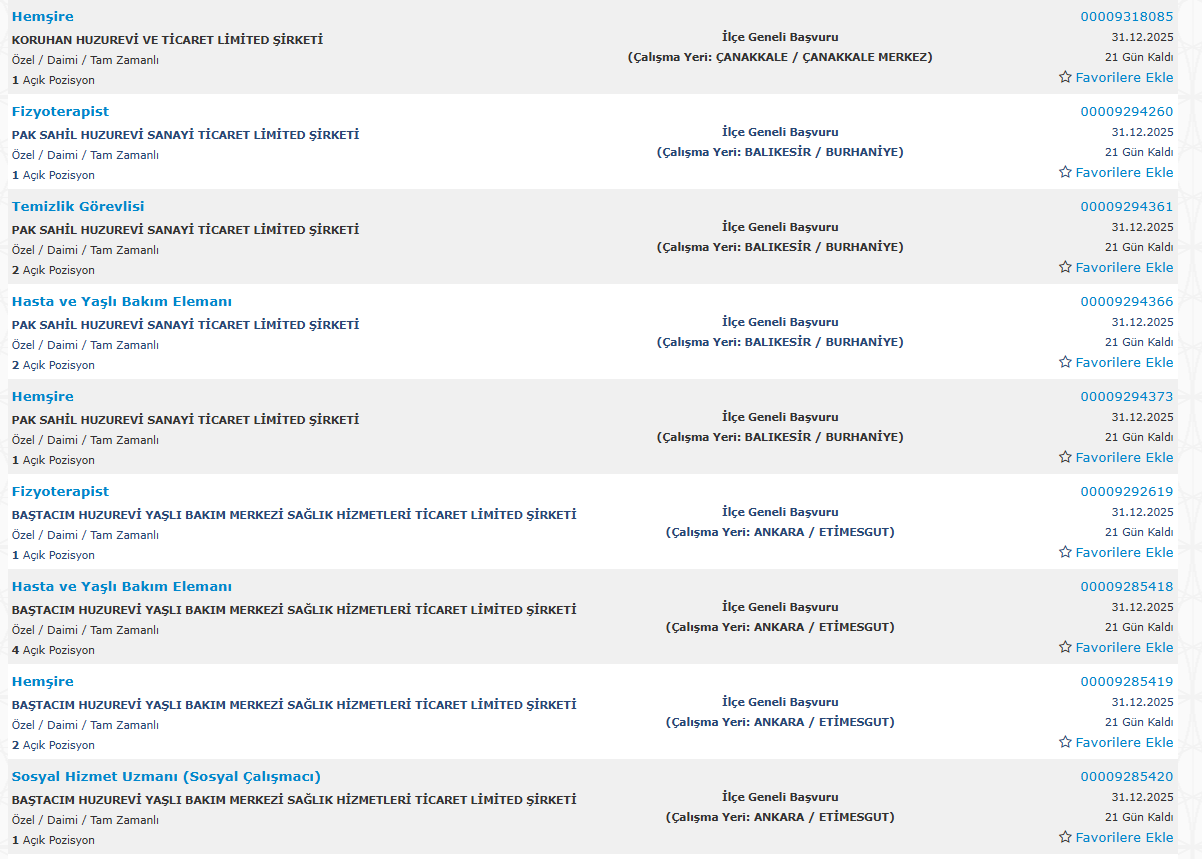
Task: Open the Hemşire job at Koruhan Huzurevi
Action: [42, 17]
